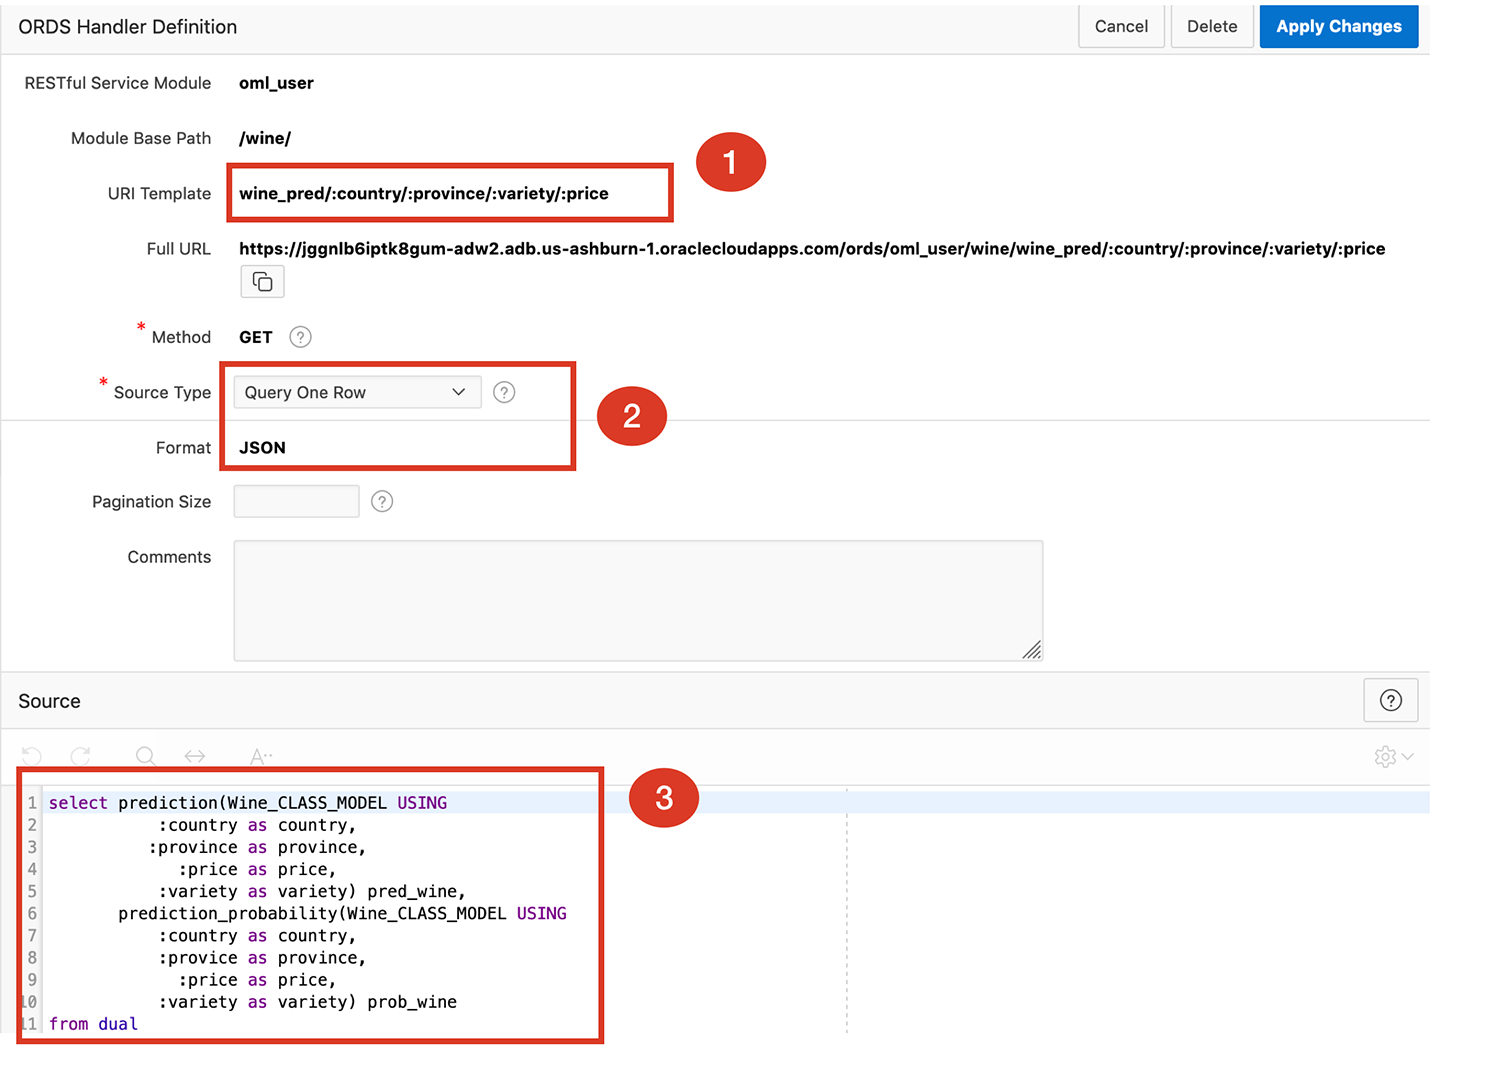Open the Find tool in the code editor

click(145, 757)
